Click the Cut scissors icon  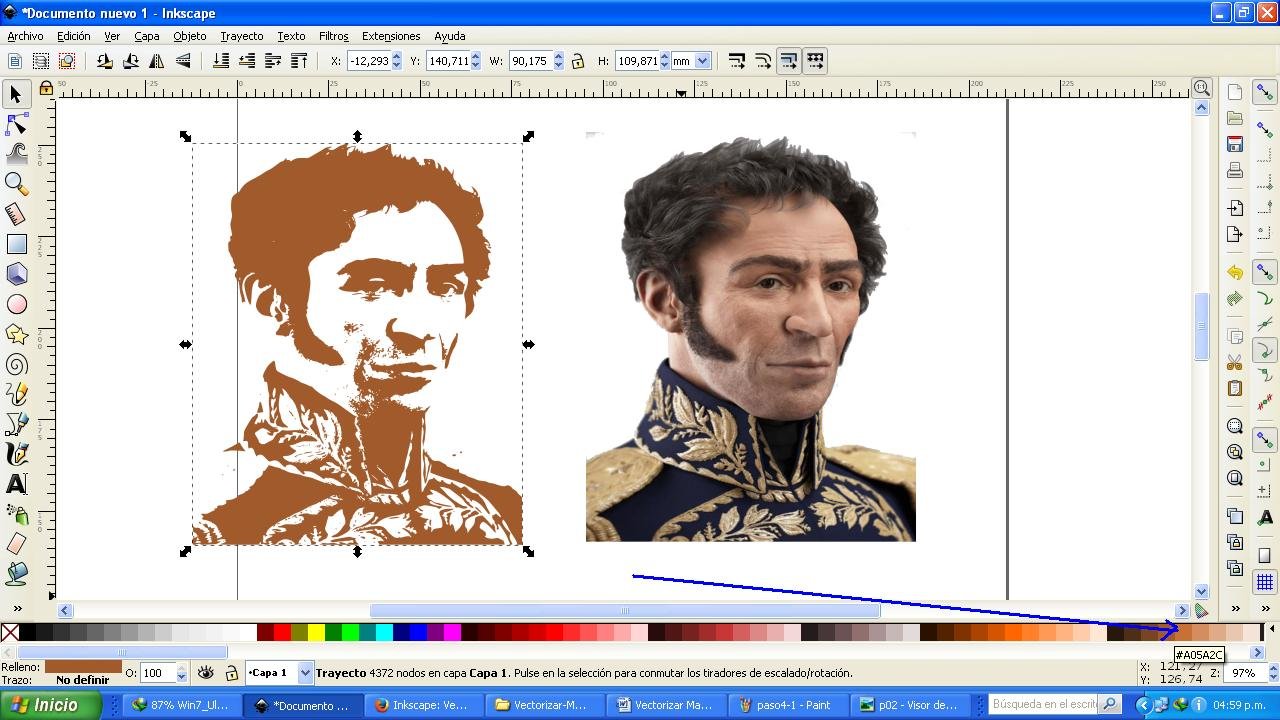[x=1235, y=362]
